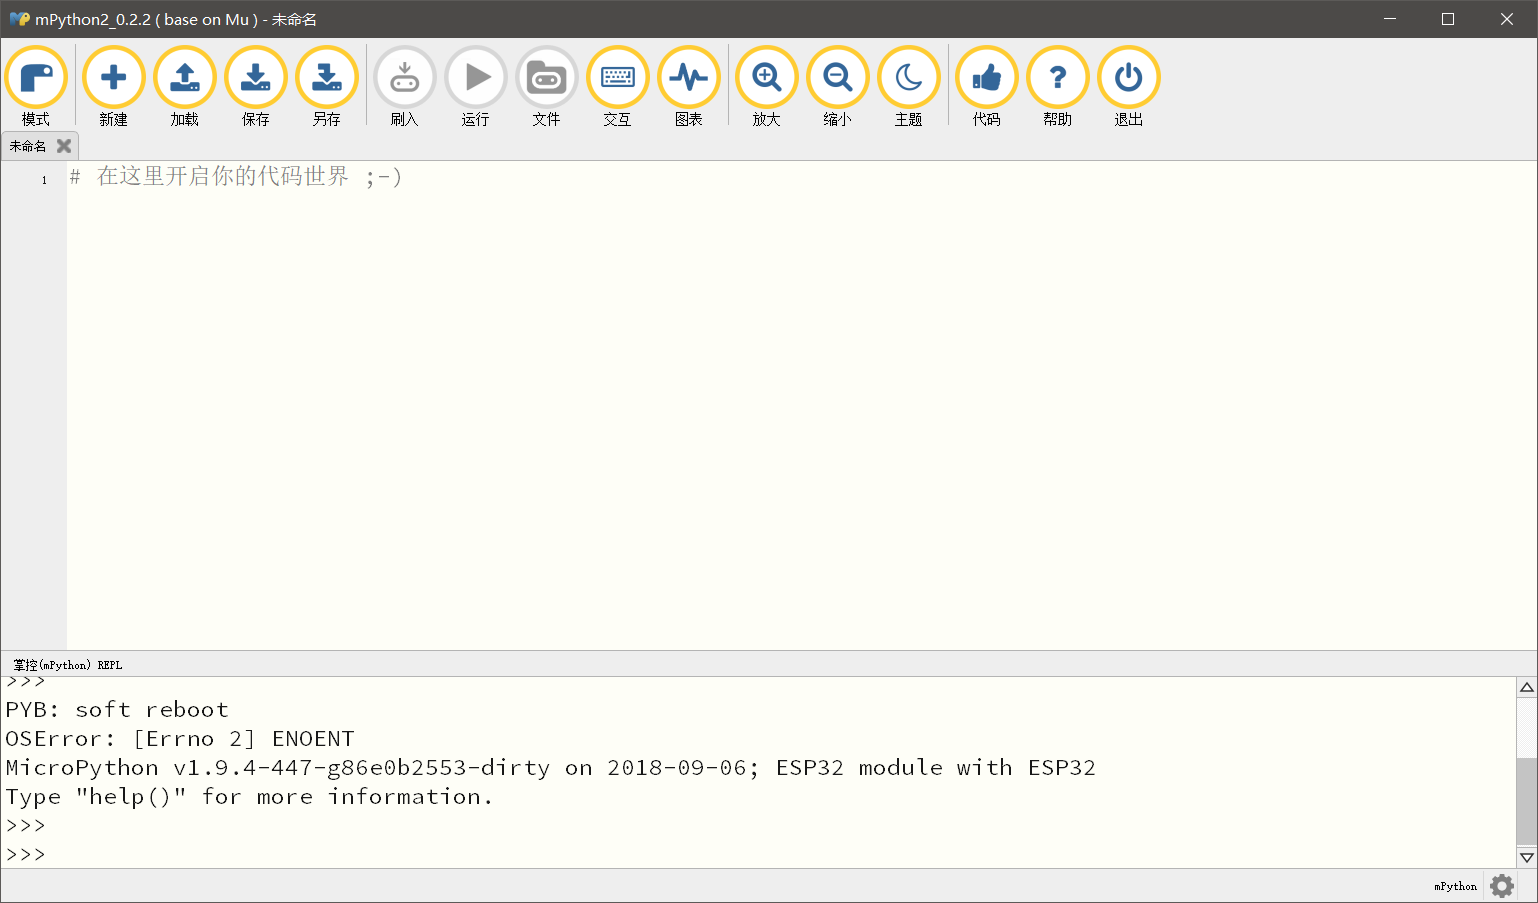
Task: Click the REPL scrollbar thumb
Action: (x=1526, y=801)
